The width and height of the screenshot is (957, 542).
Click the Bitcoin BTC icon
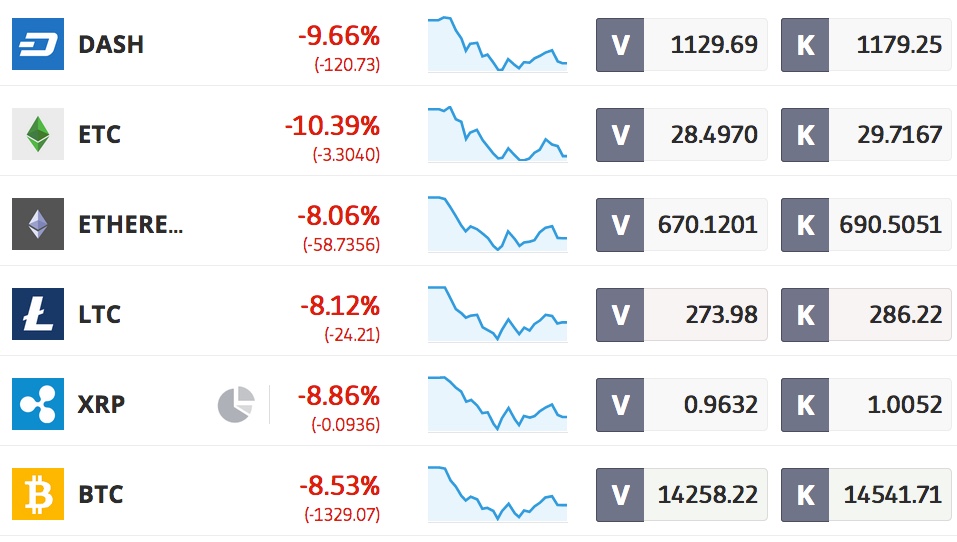38,494
